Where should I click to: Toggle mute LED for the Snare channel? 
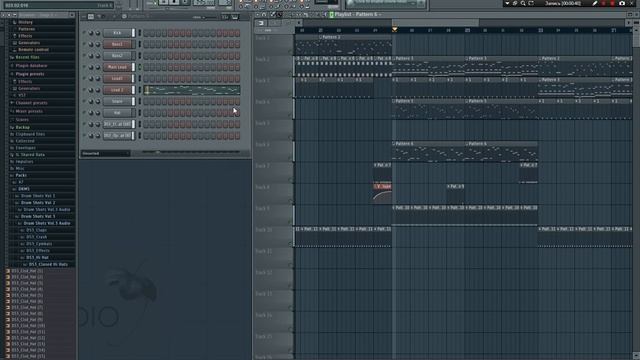point(84,101)
